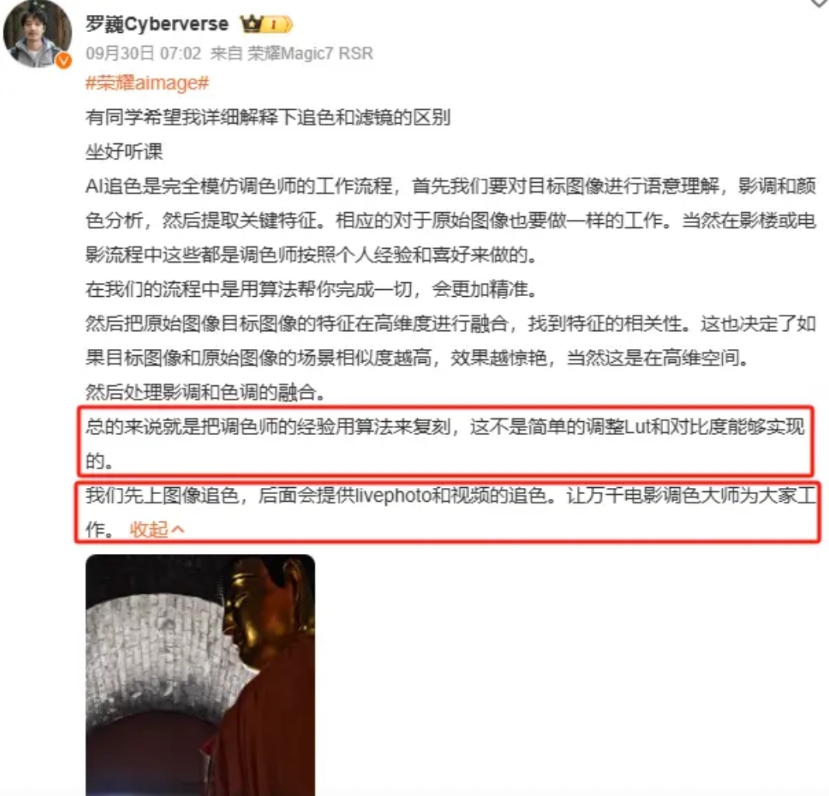Open the post options chevron at top-right
The height and width of the screenshot is (796, 829).
[x=820, y=3]
